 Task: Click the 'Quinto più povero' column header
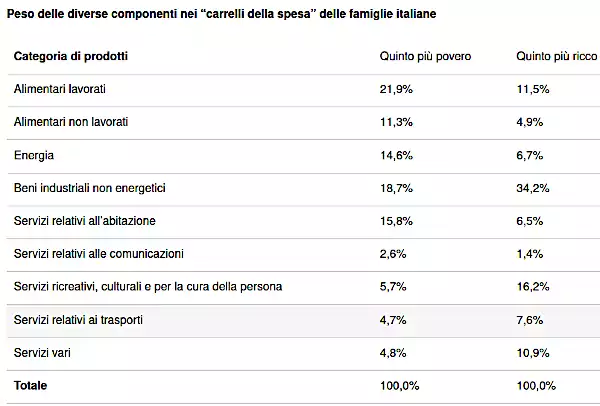pos(425,57)
